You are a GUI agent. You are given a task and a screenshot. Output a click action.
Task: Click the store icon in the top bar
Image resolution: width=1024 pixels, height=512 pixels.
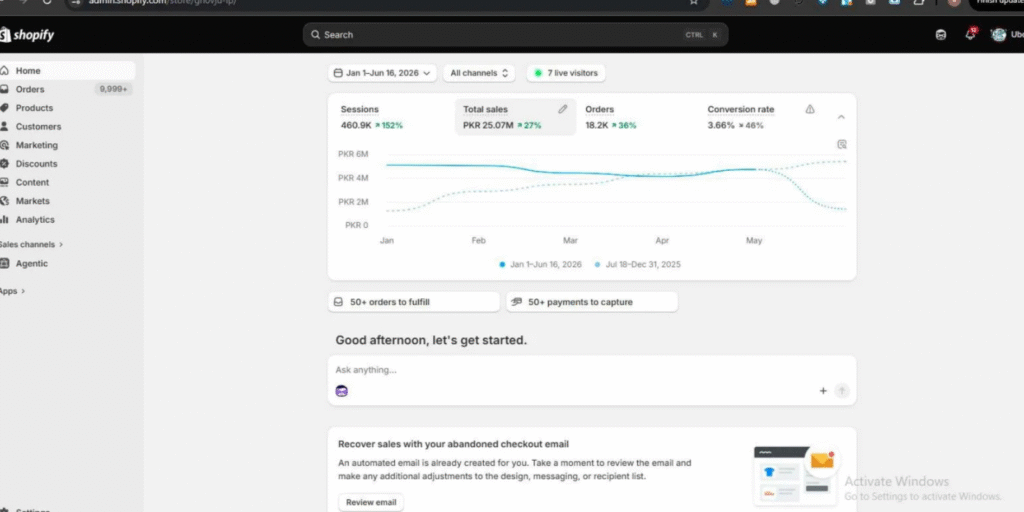coord(940,35)
